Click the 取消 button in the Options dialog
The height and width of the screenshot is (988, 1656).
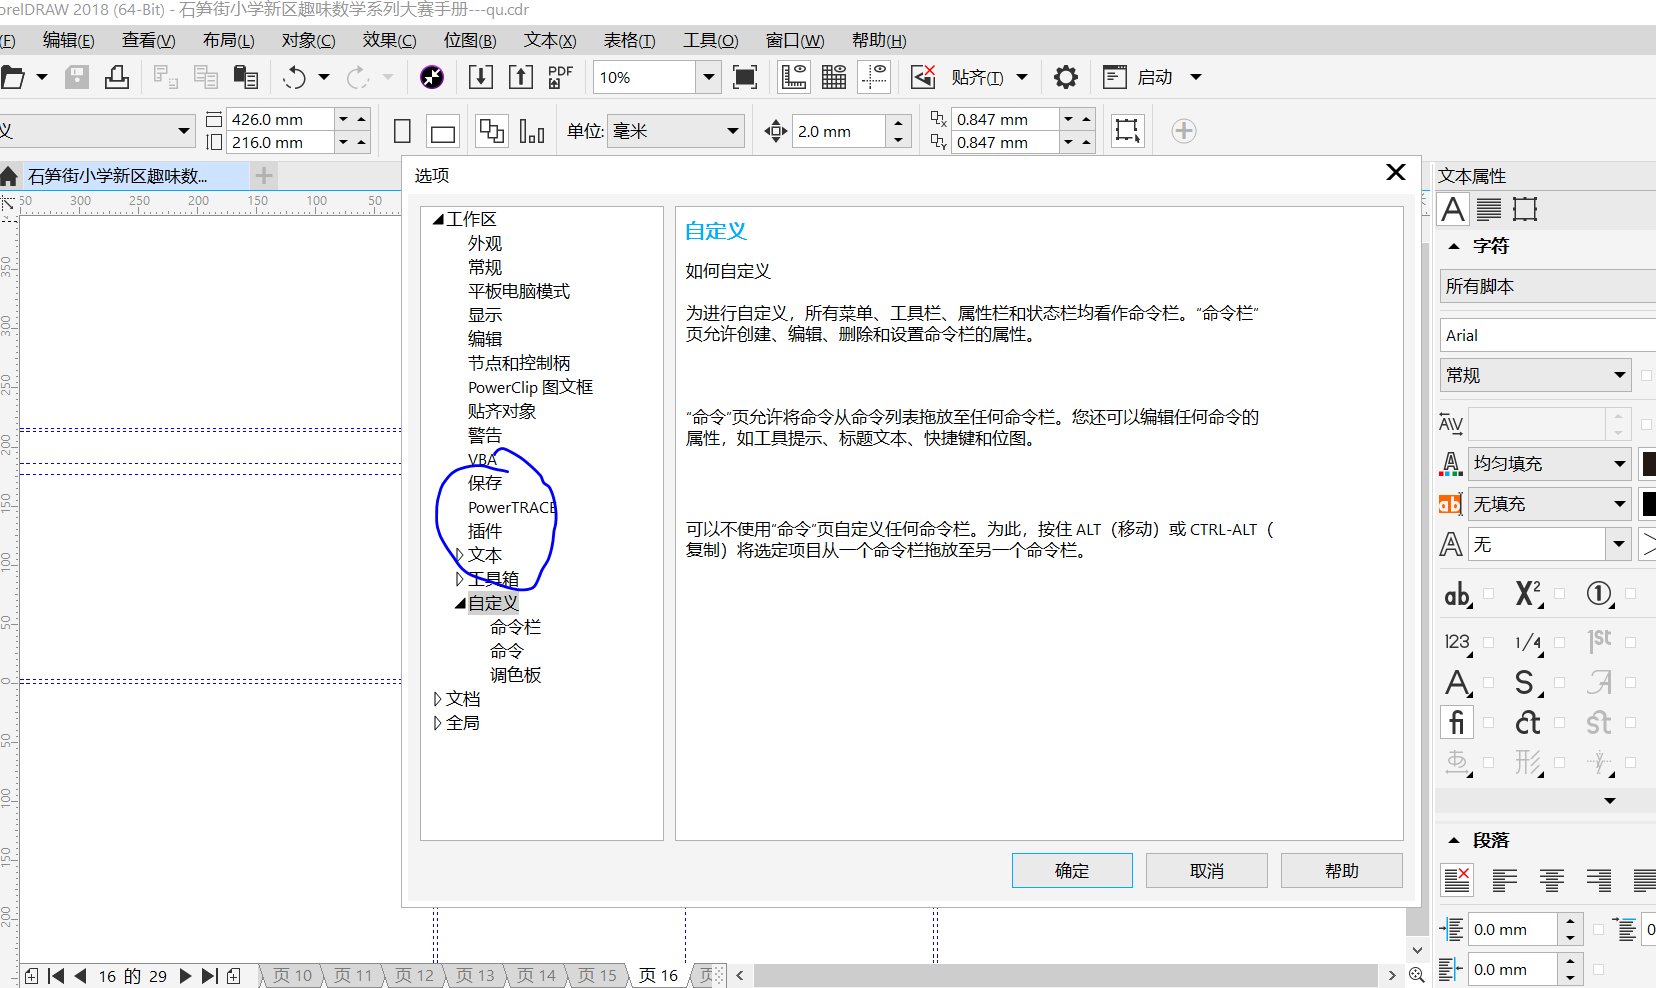(x=1207, y=871)
